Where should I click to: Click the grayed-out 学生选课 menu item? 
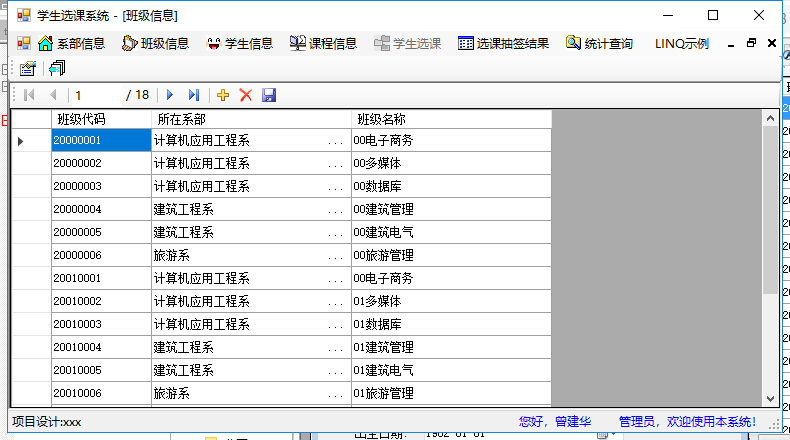[x=408, y=44]
